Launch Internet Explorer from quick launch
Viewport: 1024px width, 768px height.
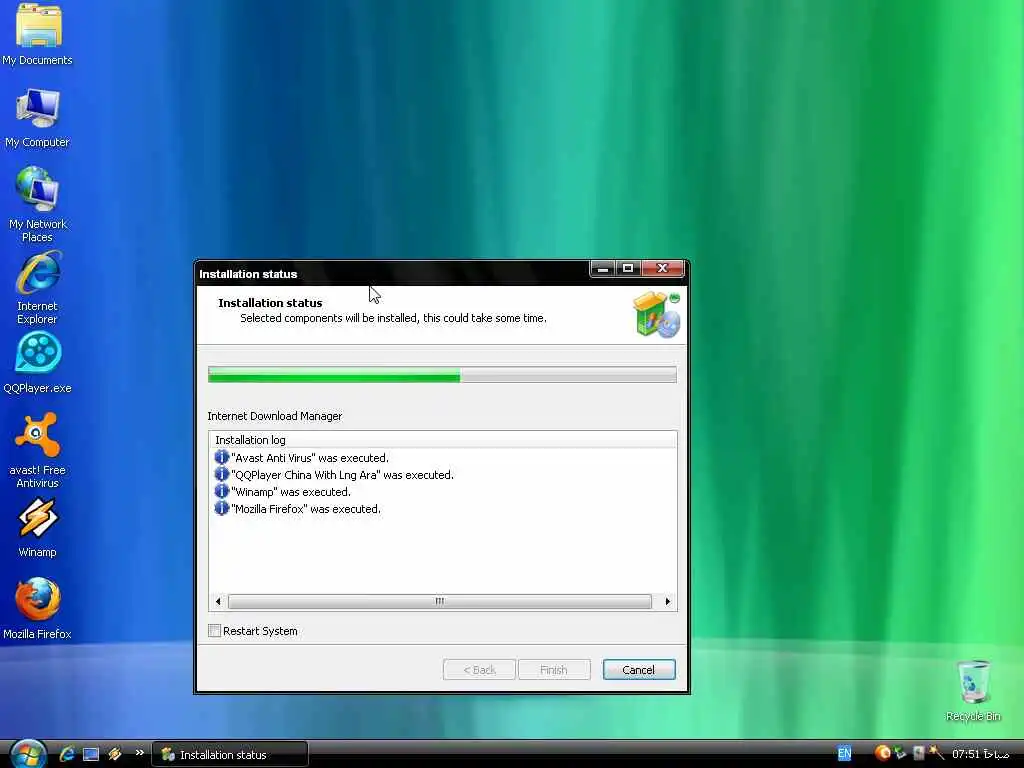67,754
